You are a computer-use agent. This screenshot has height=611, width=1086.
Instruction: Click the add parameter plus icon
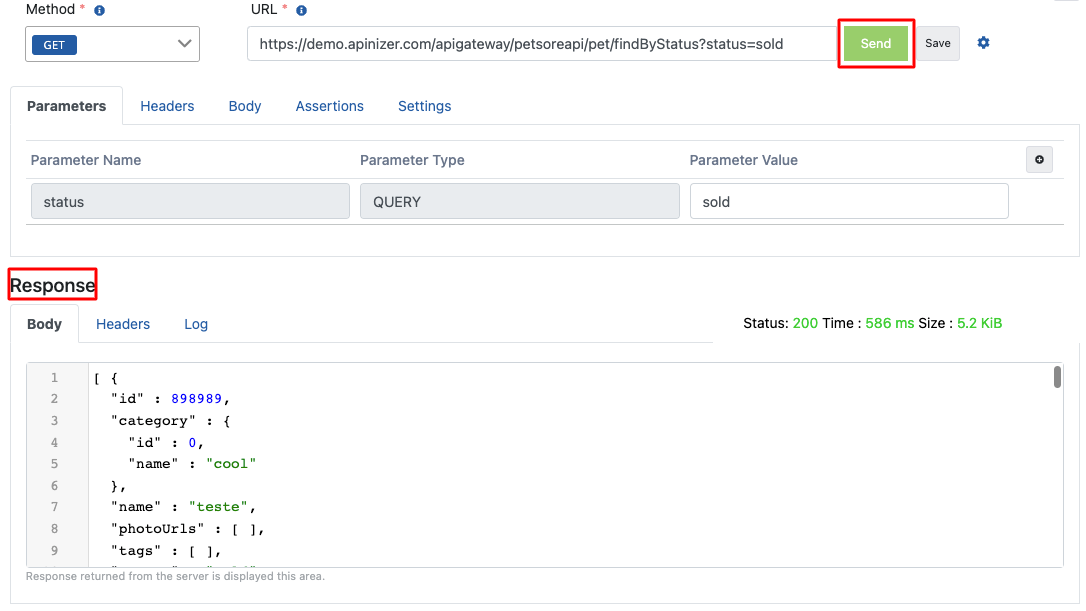(x=1039, y=160)
